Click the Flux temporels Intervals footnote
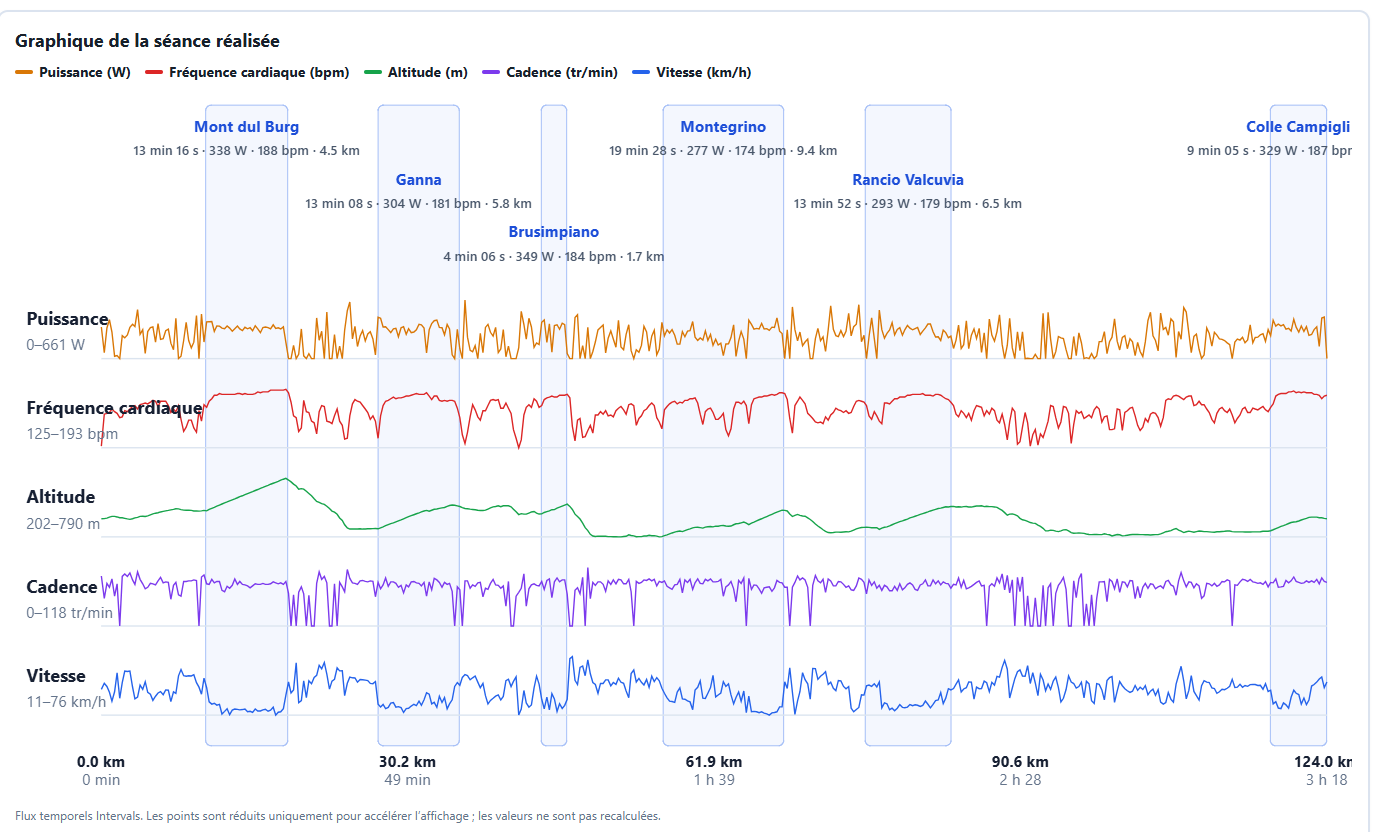The image size is (1374, 832). click(x=338, y=816)
